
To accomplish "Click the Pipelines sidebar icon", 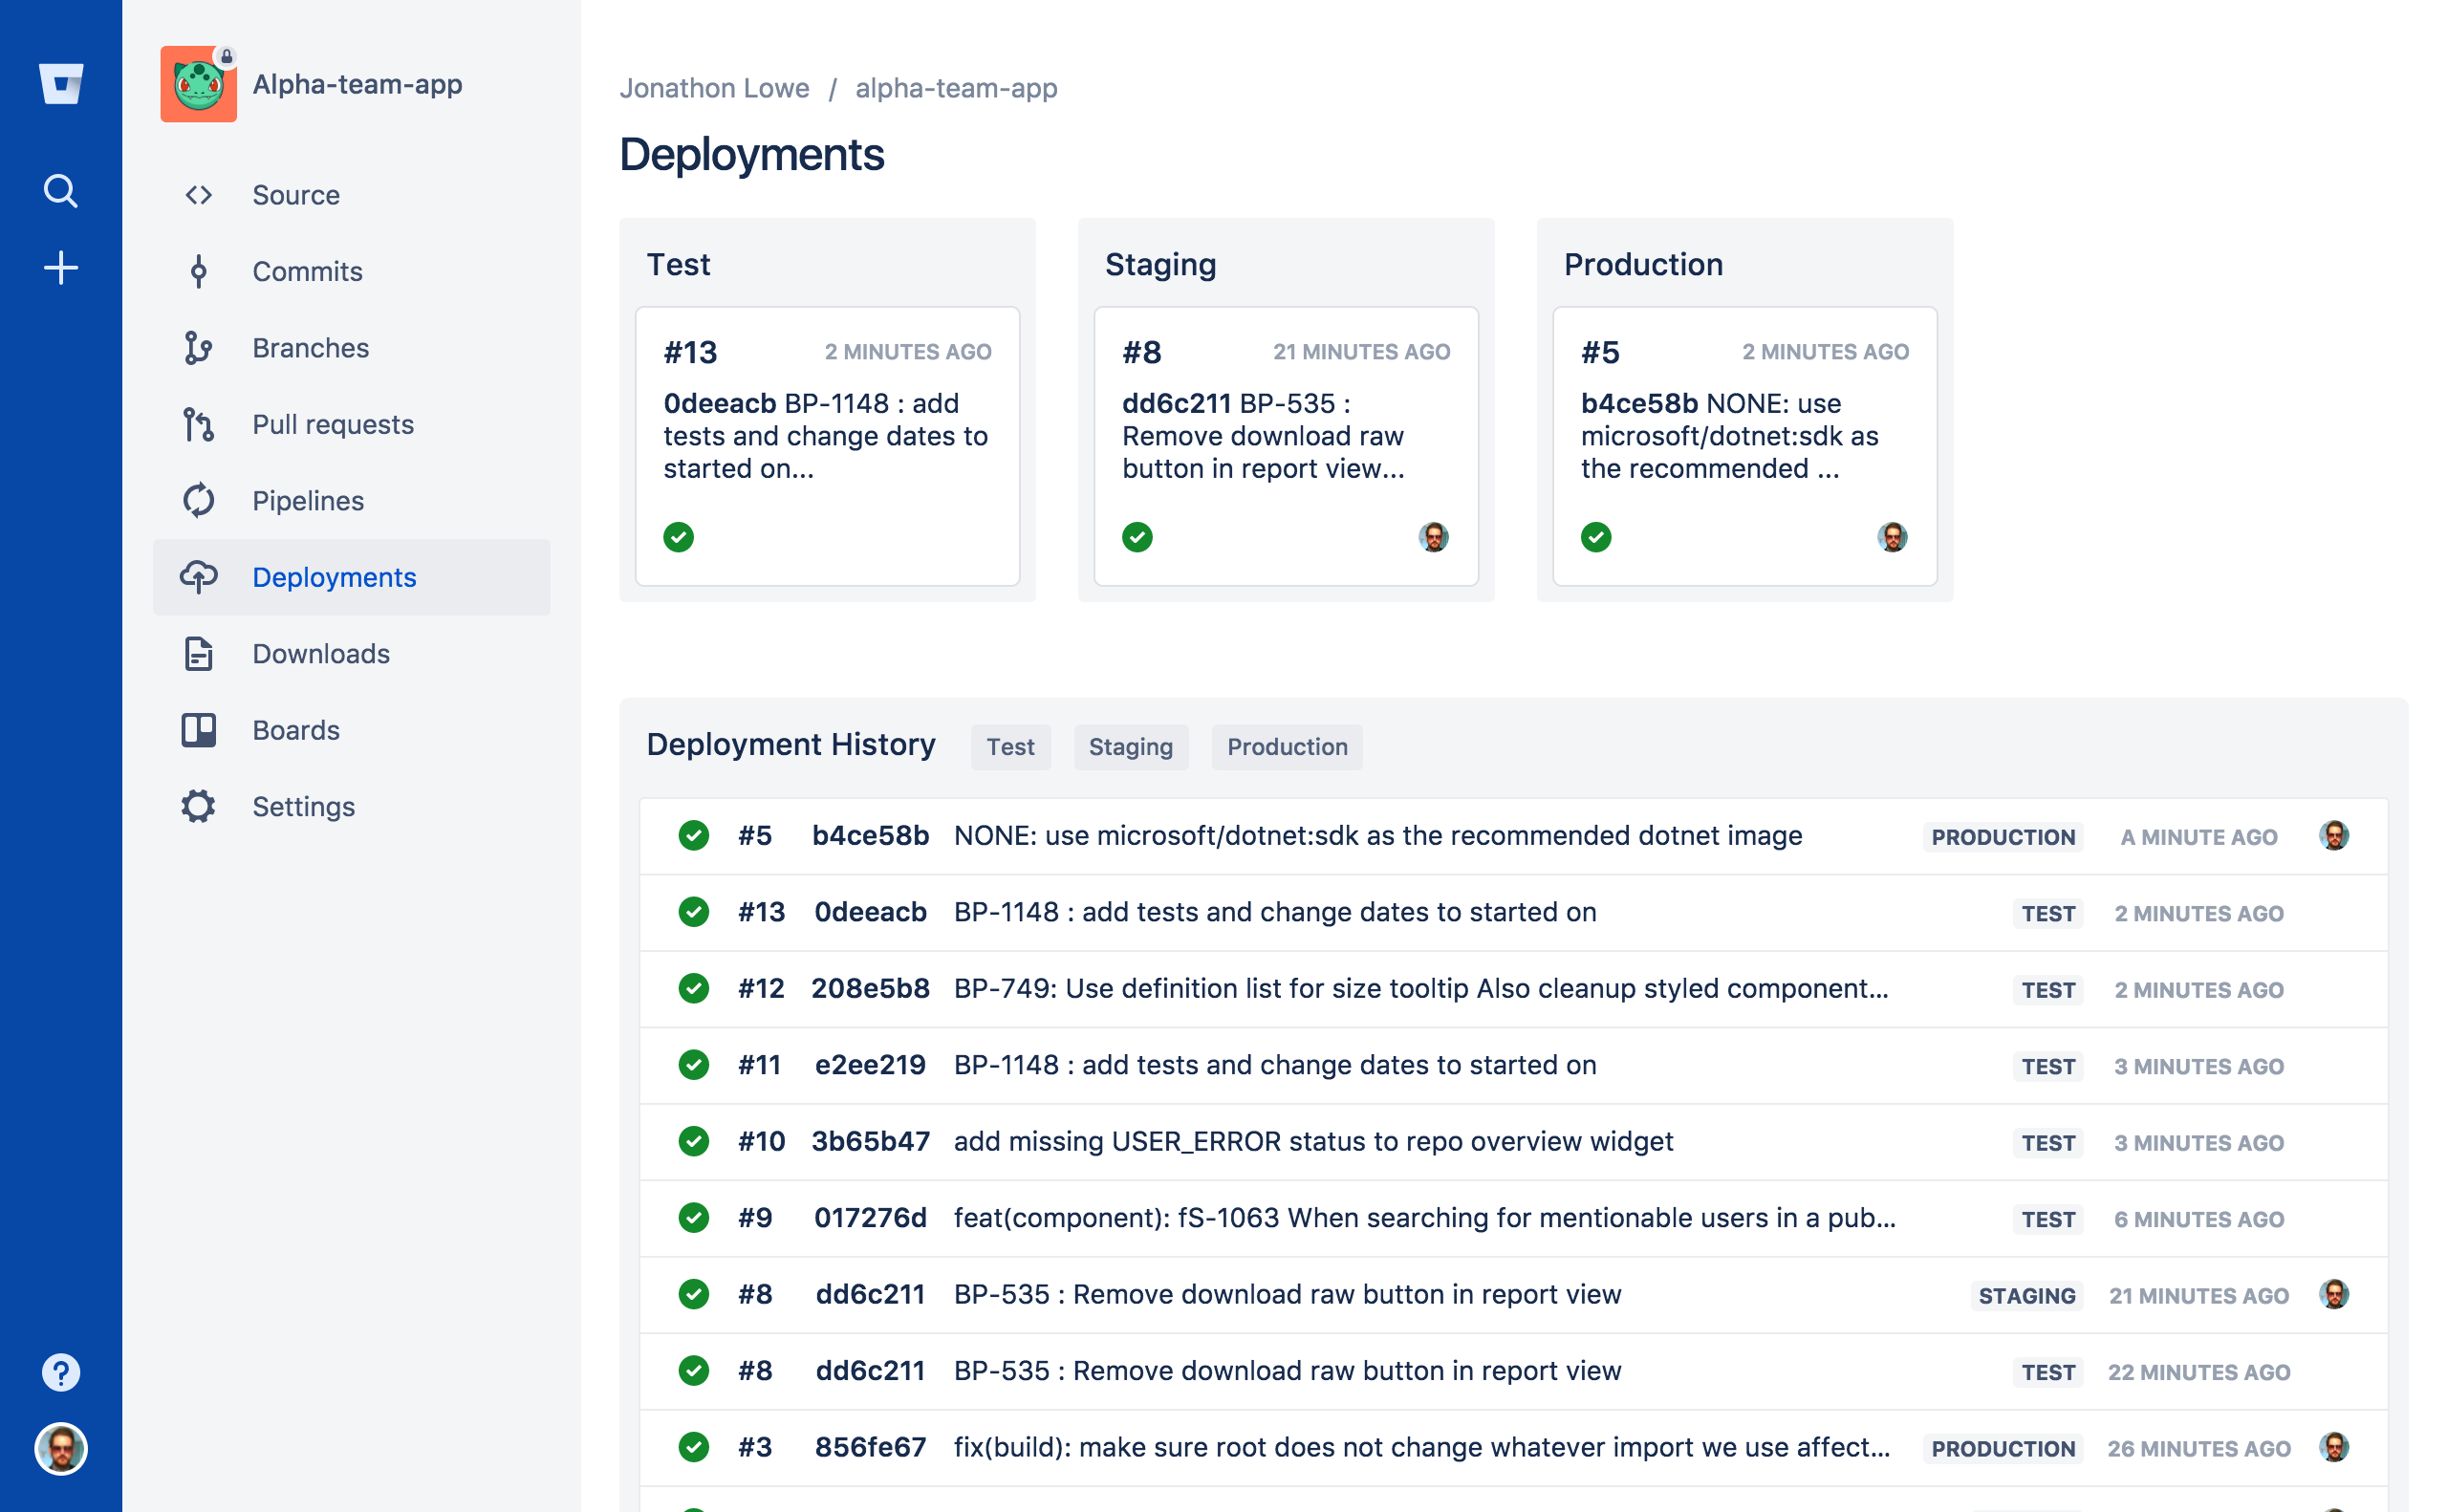I will click(198, 500).
